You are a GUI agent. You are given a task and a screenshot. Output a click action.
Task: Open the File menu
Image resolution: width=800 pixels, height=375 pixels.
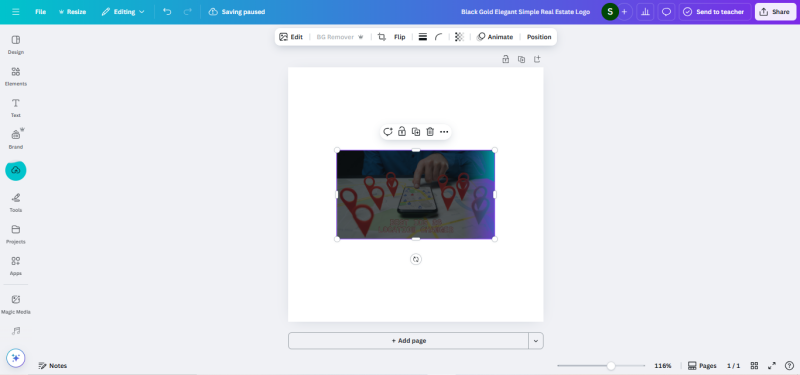pyautogui.click(x=40, y=12)
